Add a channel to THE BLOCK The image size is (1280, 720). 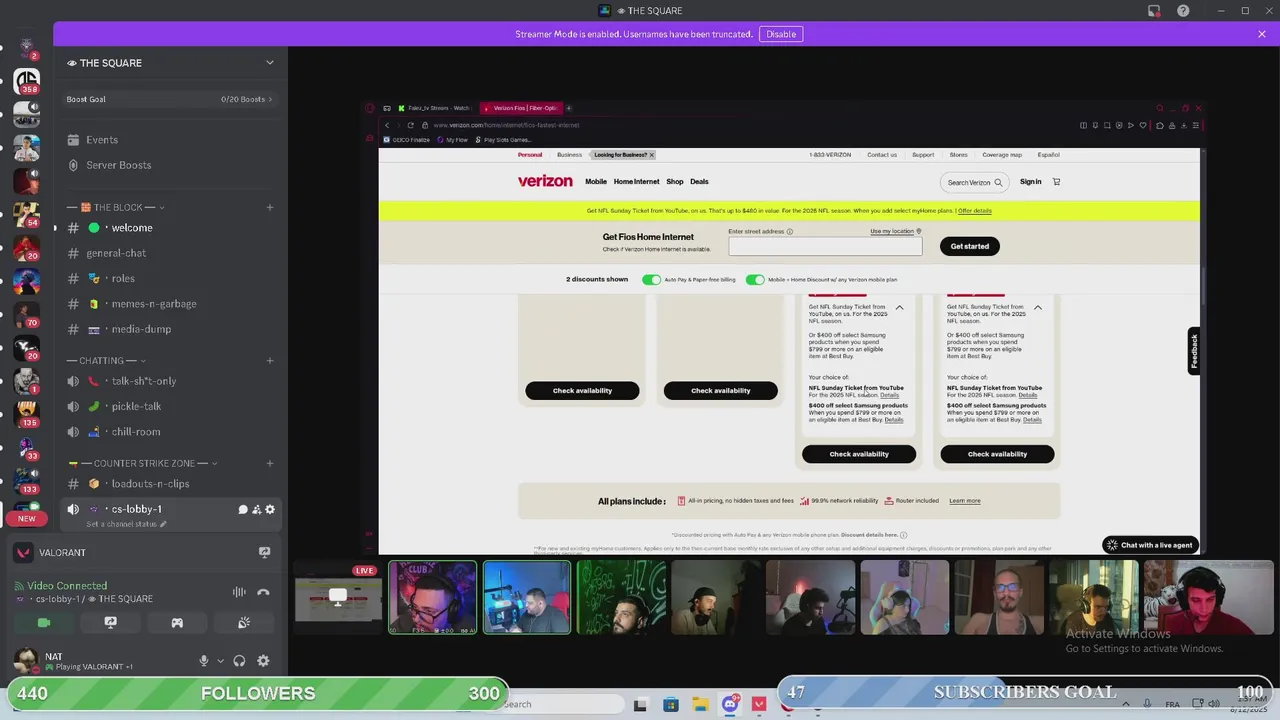pos(269,207)
